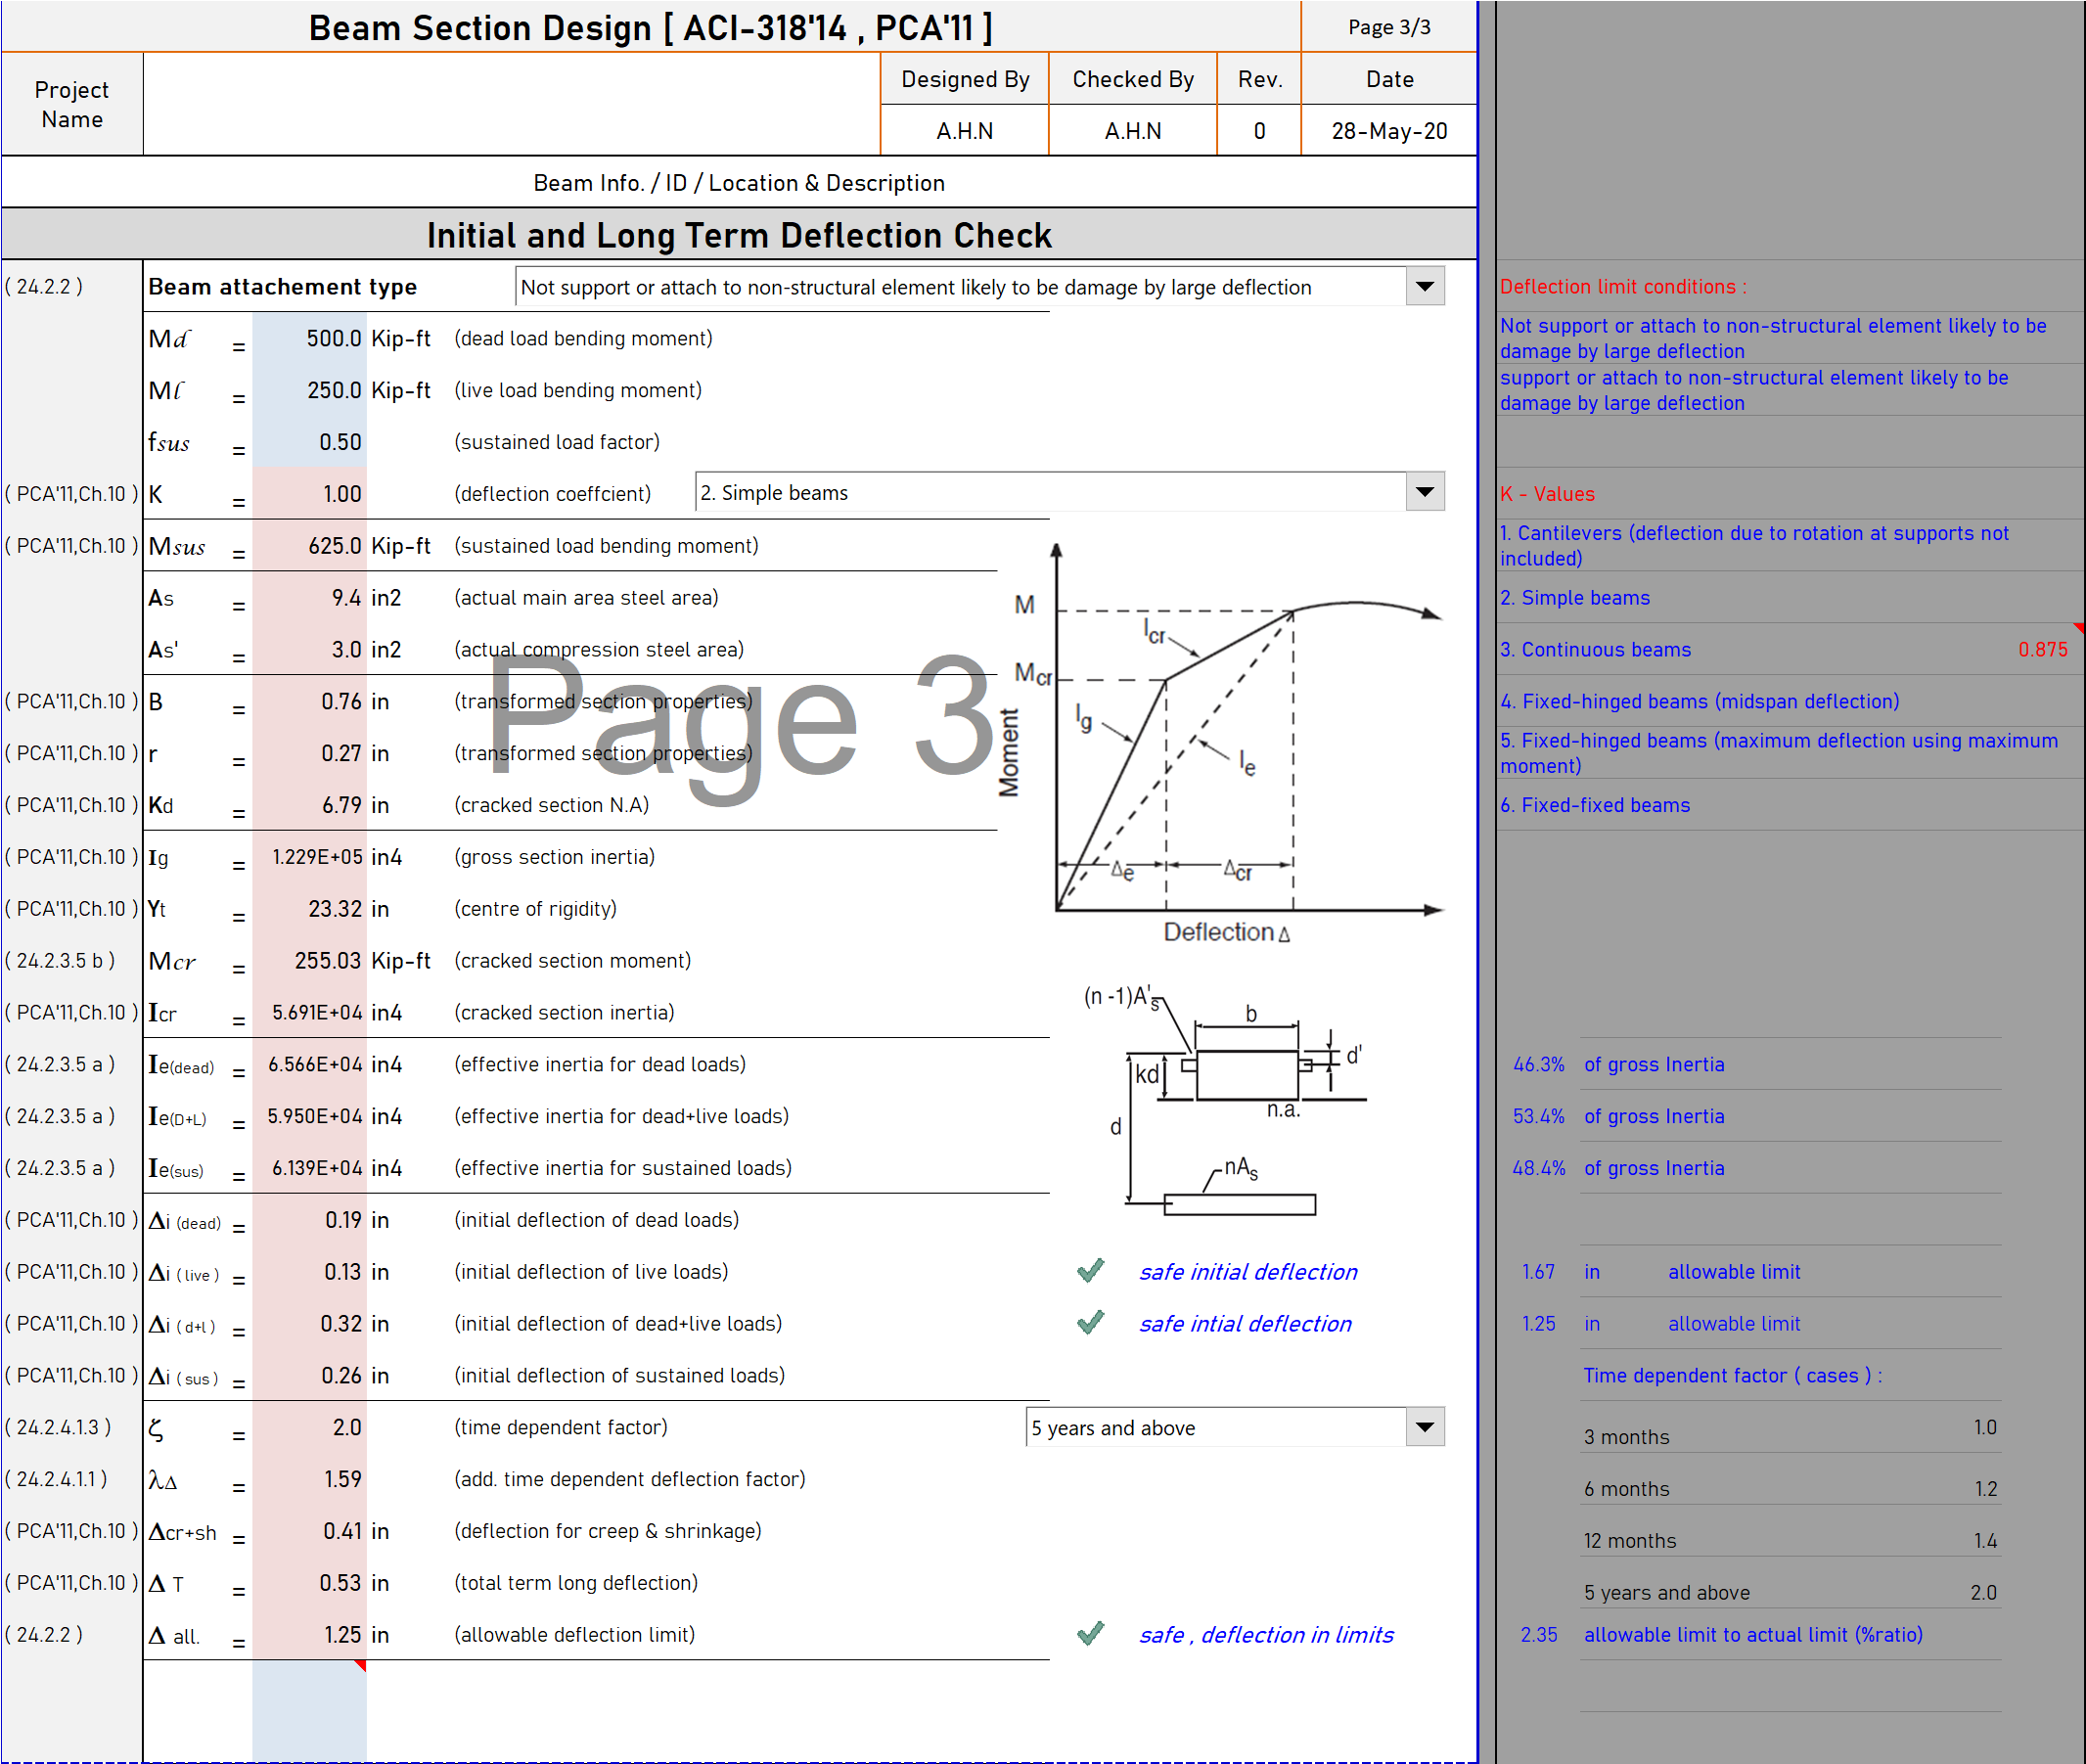The width and height of the screenshot is (2086, 1764).
Task: Click the 1.67 in allowable limit value
Action: 1538,1272
